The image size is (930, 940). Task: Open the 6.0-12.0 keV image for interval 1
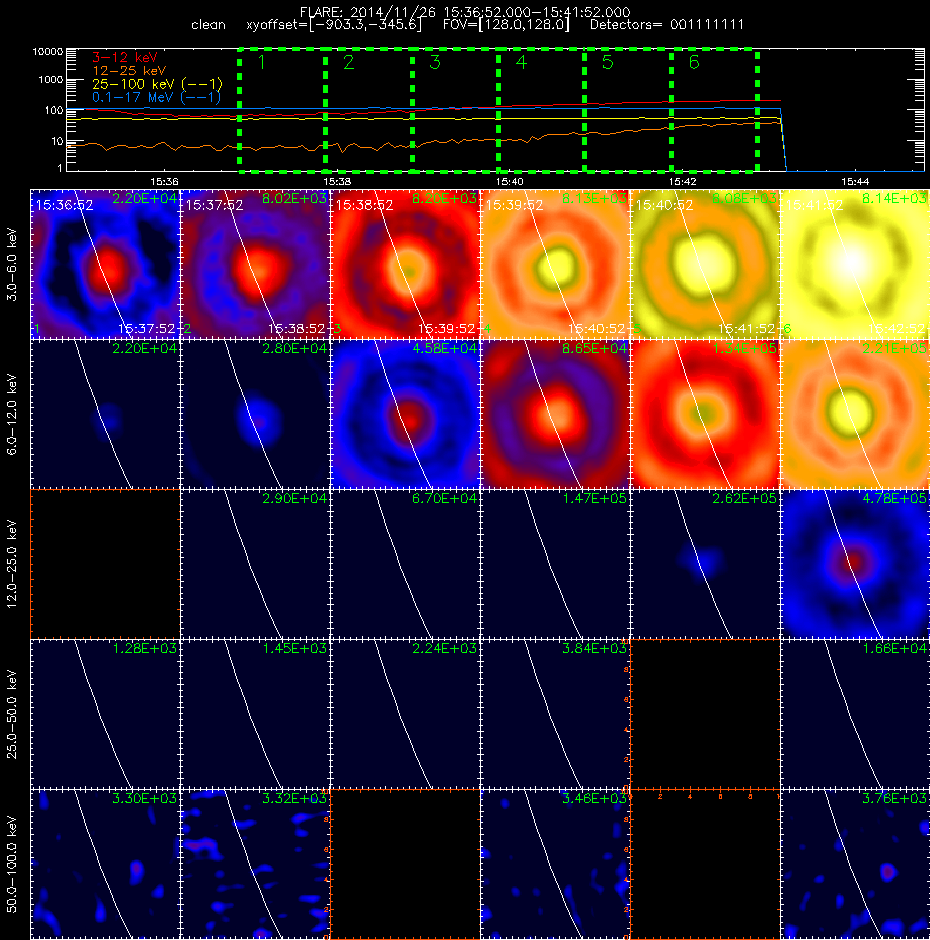[x=105, y=414]
